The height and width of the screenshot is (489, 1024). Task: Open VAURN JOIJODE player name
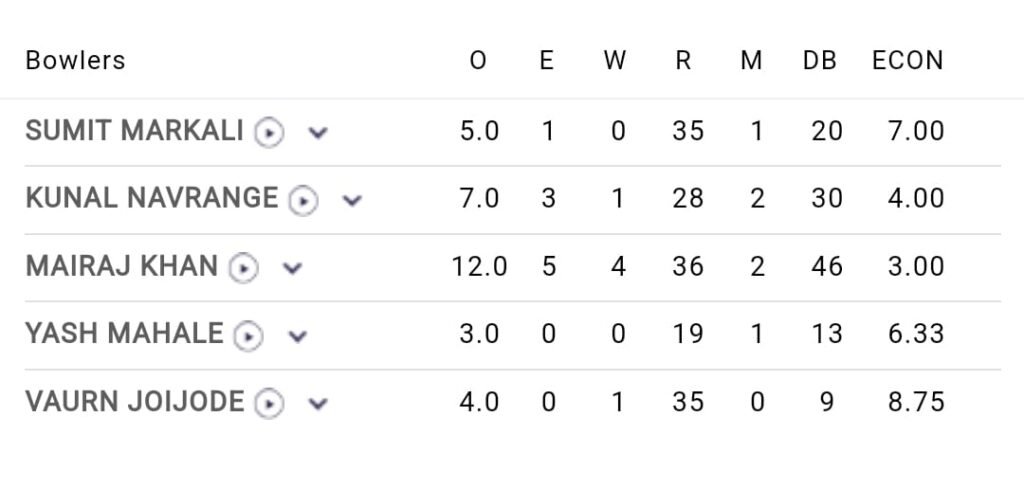134,402
